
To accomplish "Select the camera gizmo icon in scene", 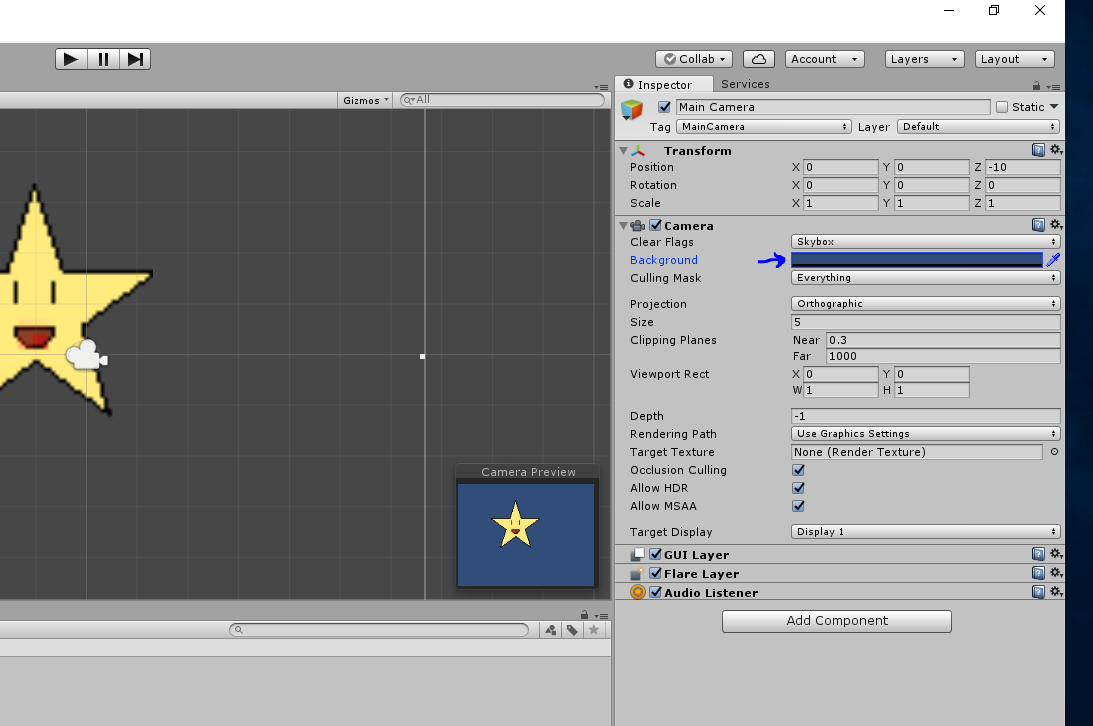I will coord(87,355).
